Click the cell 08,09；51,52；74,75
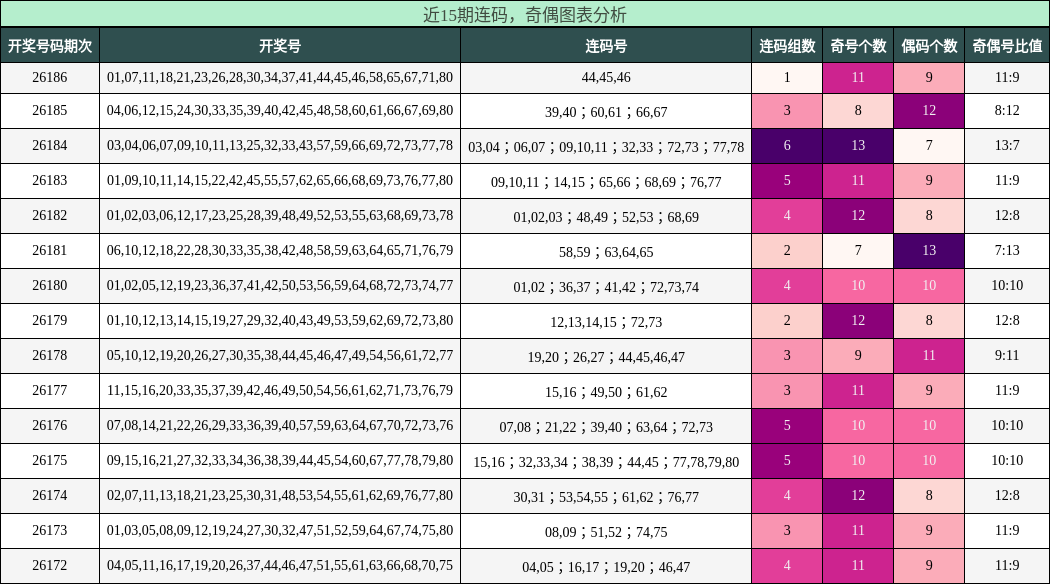The image size is (1050, 584). [x=606, y=531]
